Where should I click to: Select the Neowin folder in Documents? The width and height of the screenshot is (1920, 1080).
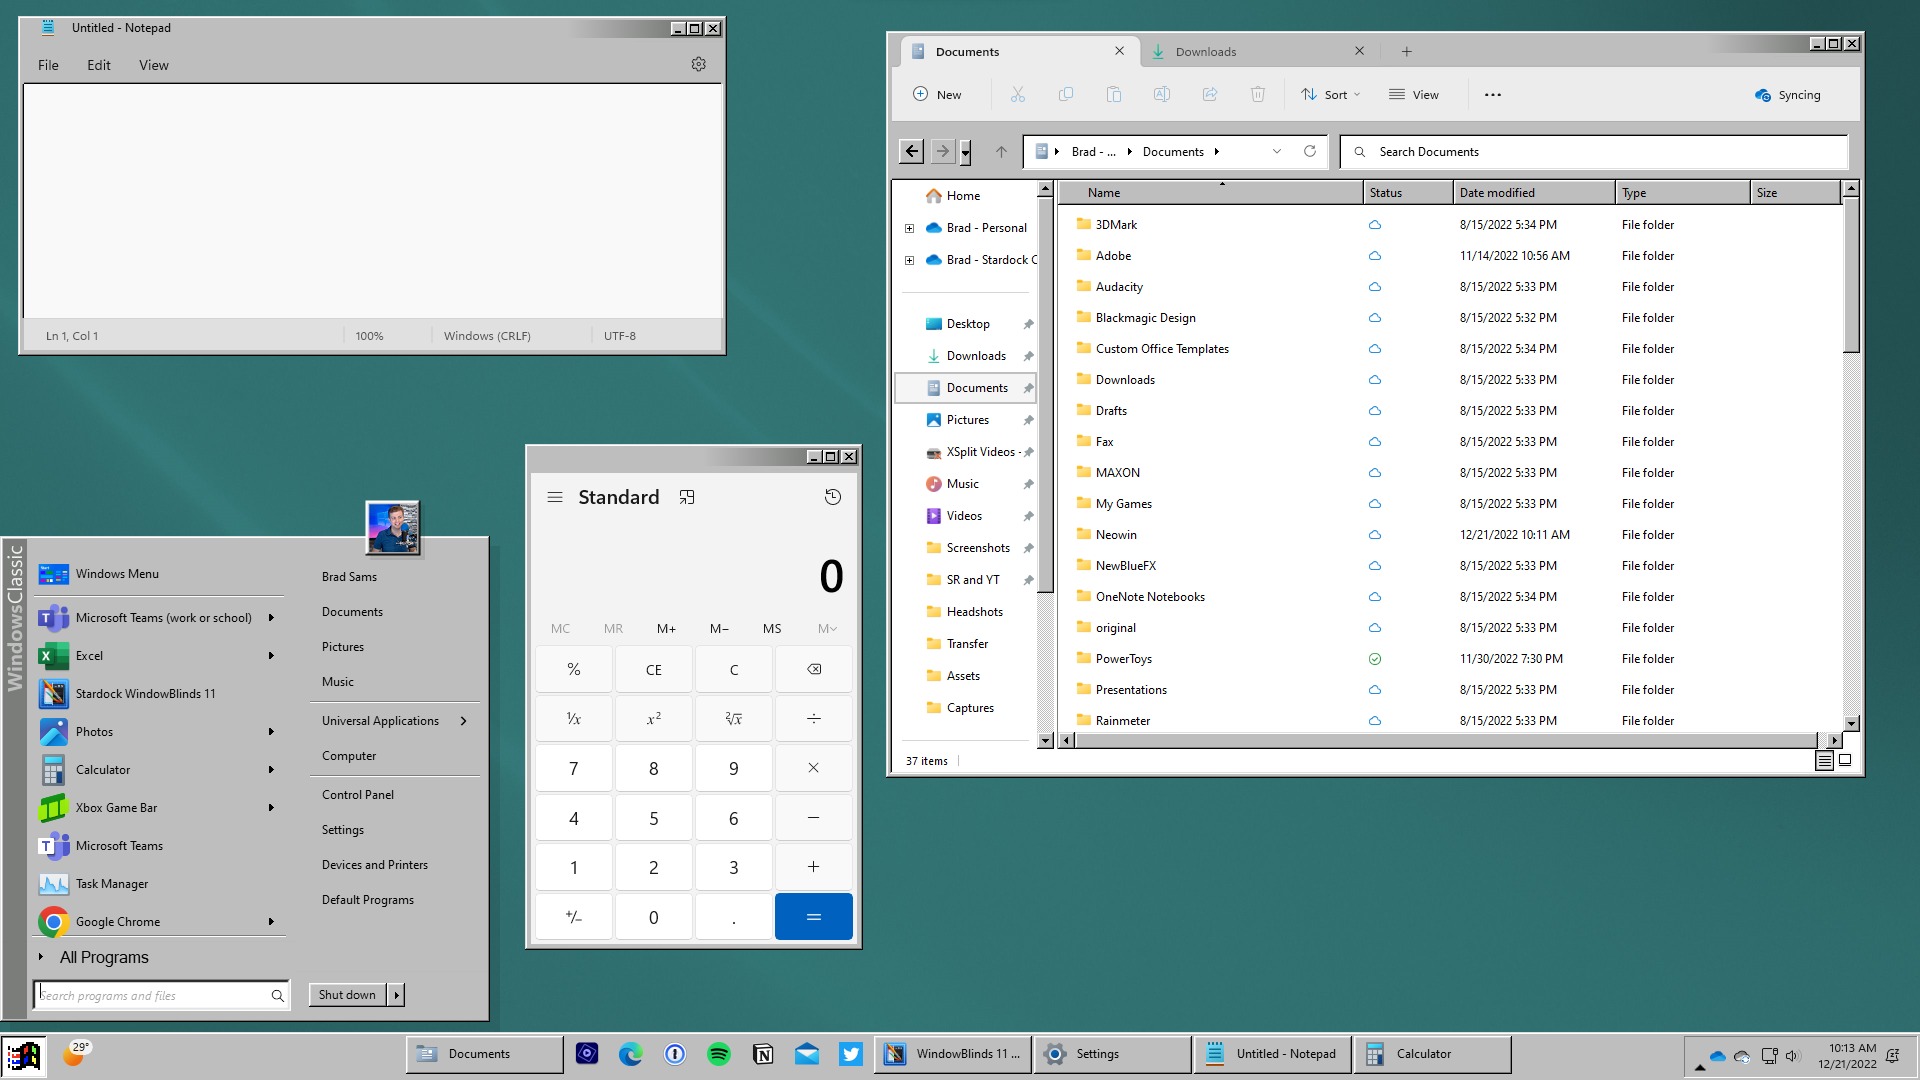(1116, 534)
